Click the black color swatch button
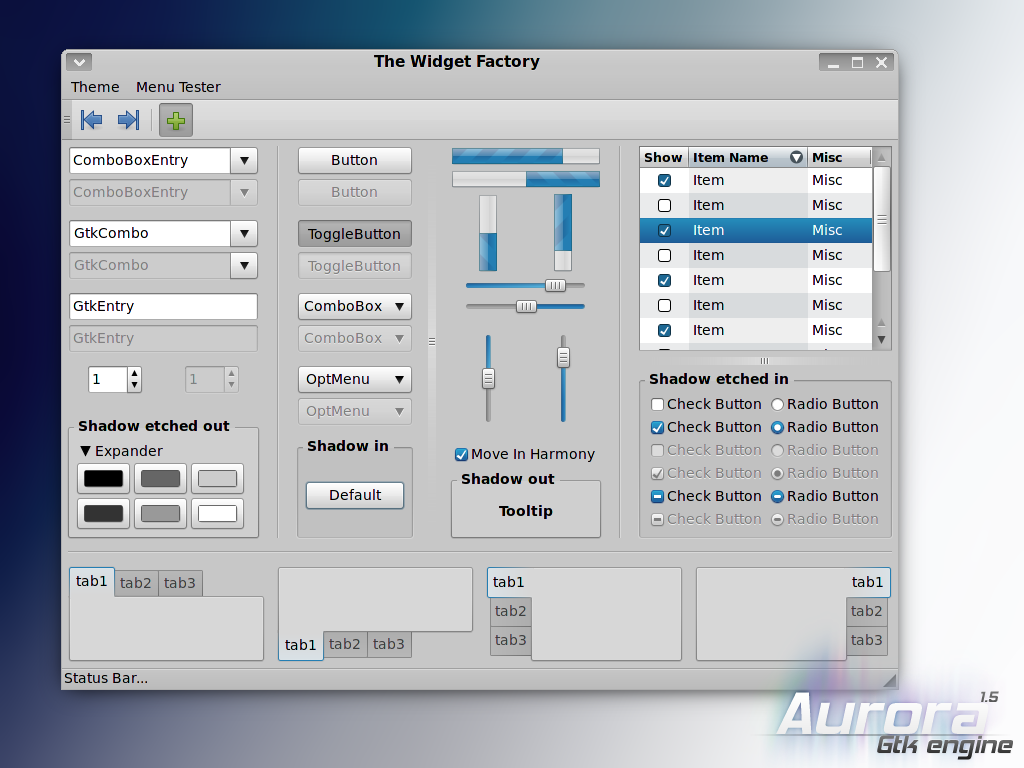 tap(103, 479)
